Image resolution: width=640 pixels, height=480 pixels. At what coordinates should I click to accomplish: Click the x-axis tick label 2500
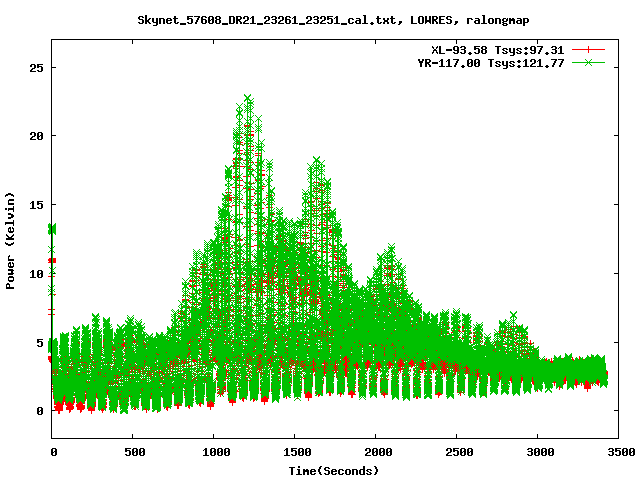459,452
